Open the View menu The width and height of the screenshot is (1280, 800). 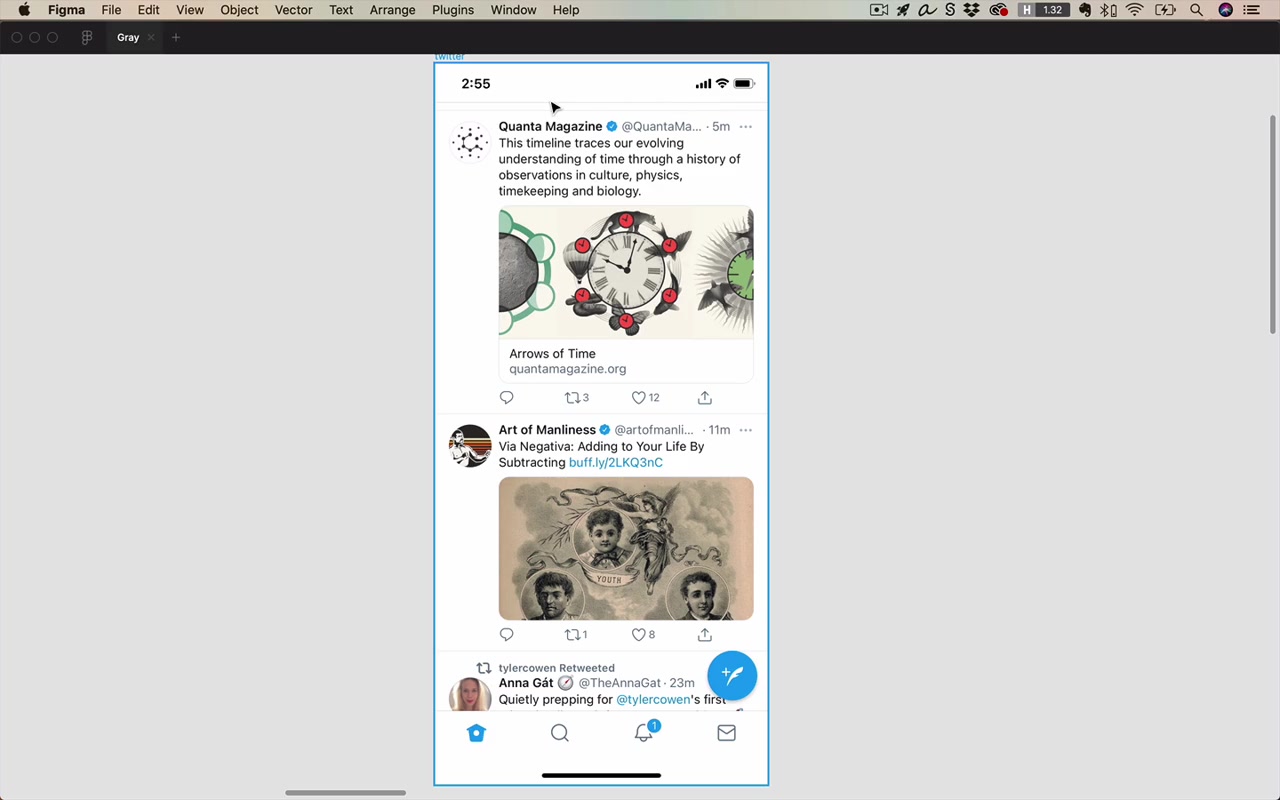click(x=190, y=10)
